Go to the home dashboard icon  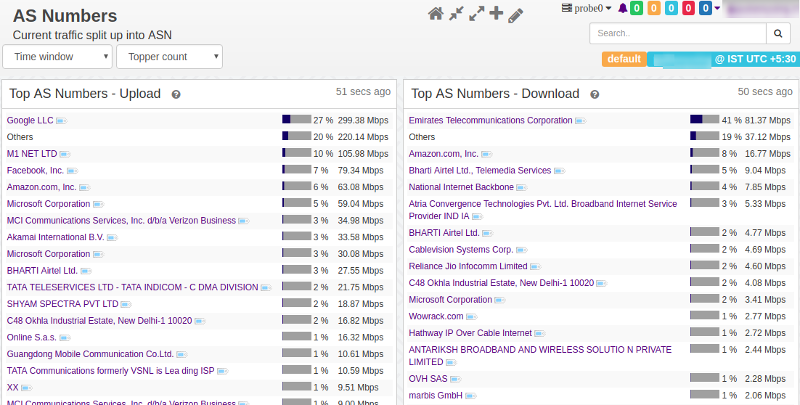pos(435,14)
